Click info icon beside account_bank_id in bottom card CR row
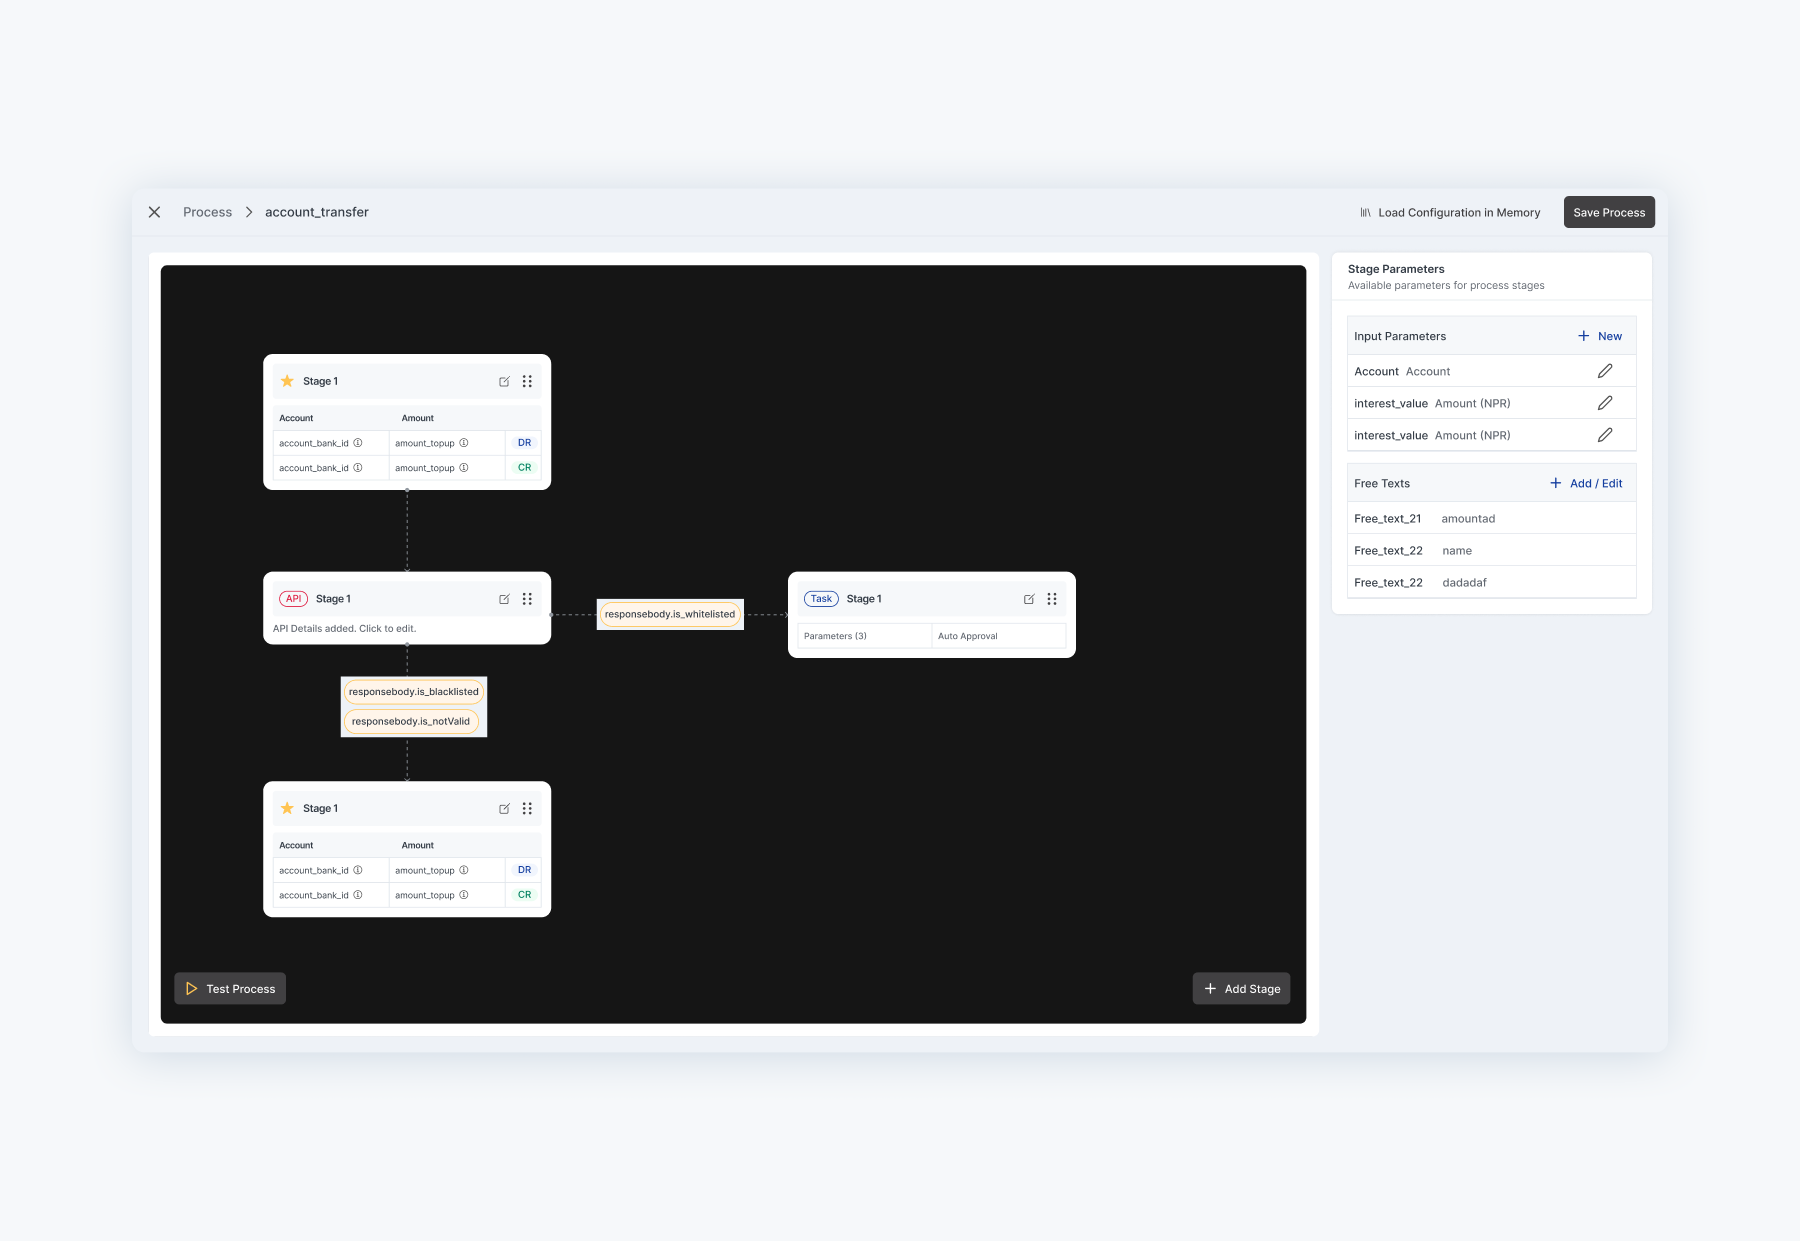 [358, 895]
